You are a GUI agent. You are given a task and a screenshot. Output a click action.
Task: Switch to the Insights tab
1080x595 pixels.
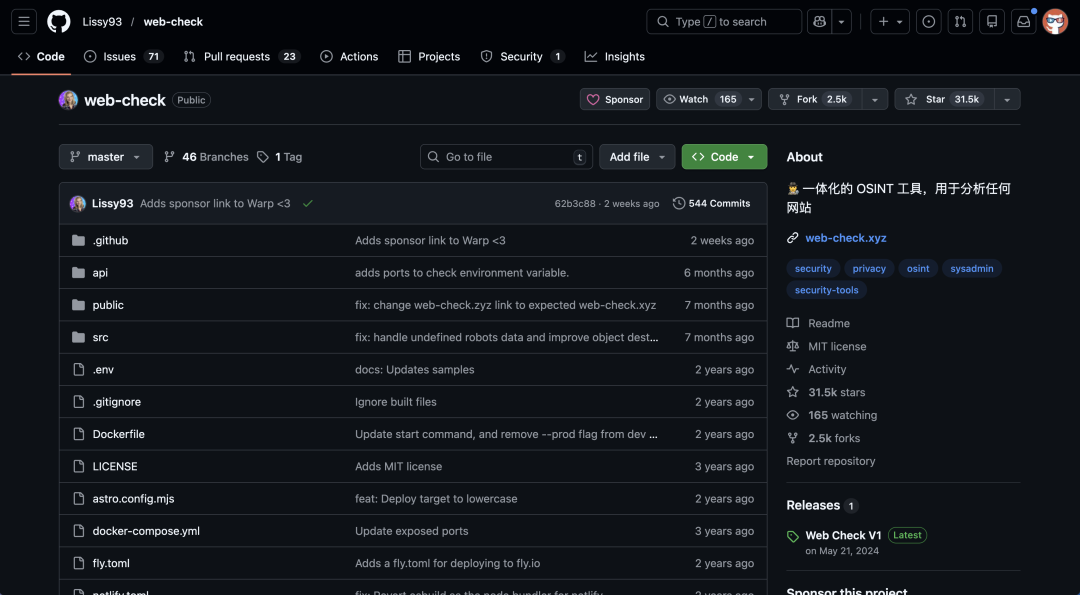(614, 56)
